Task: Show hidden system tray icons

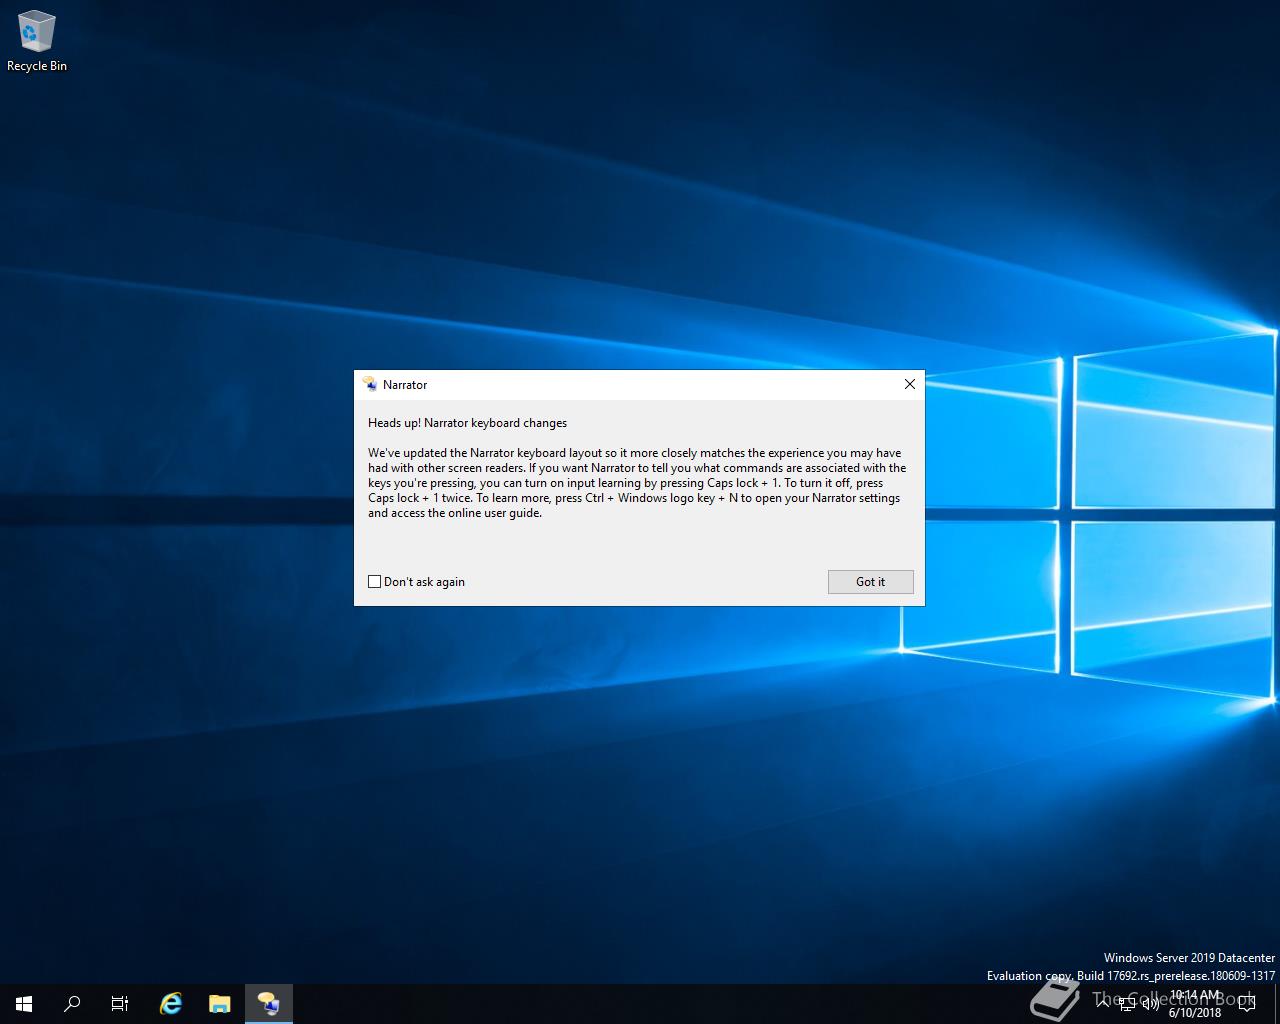Action: tap(1103, 1003)
